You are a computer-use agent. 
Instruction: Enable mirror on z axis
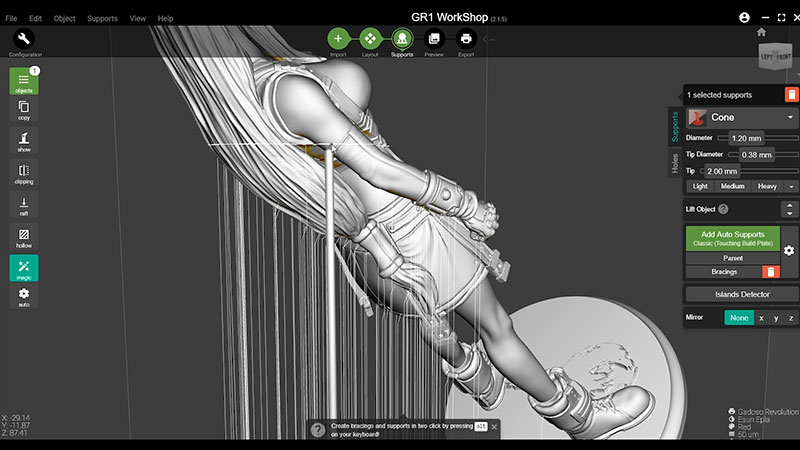coord(790,317)
